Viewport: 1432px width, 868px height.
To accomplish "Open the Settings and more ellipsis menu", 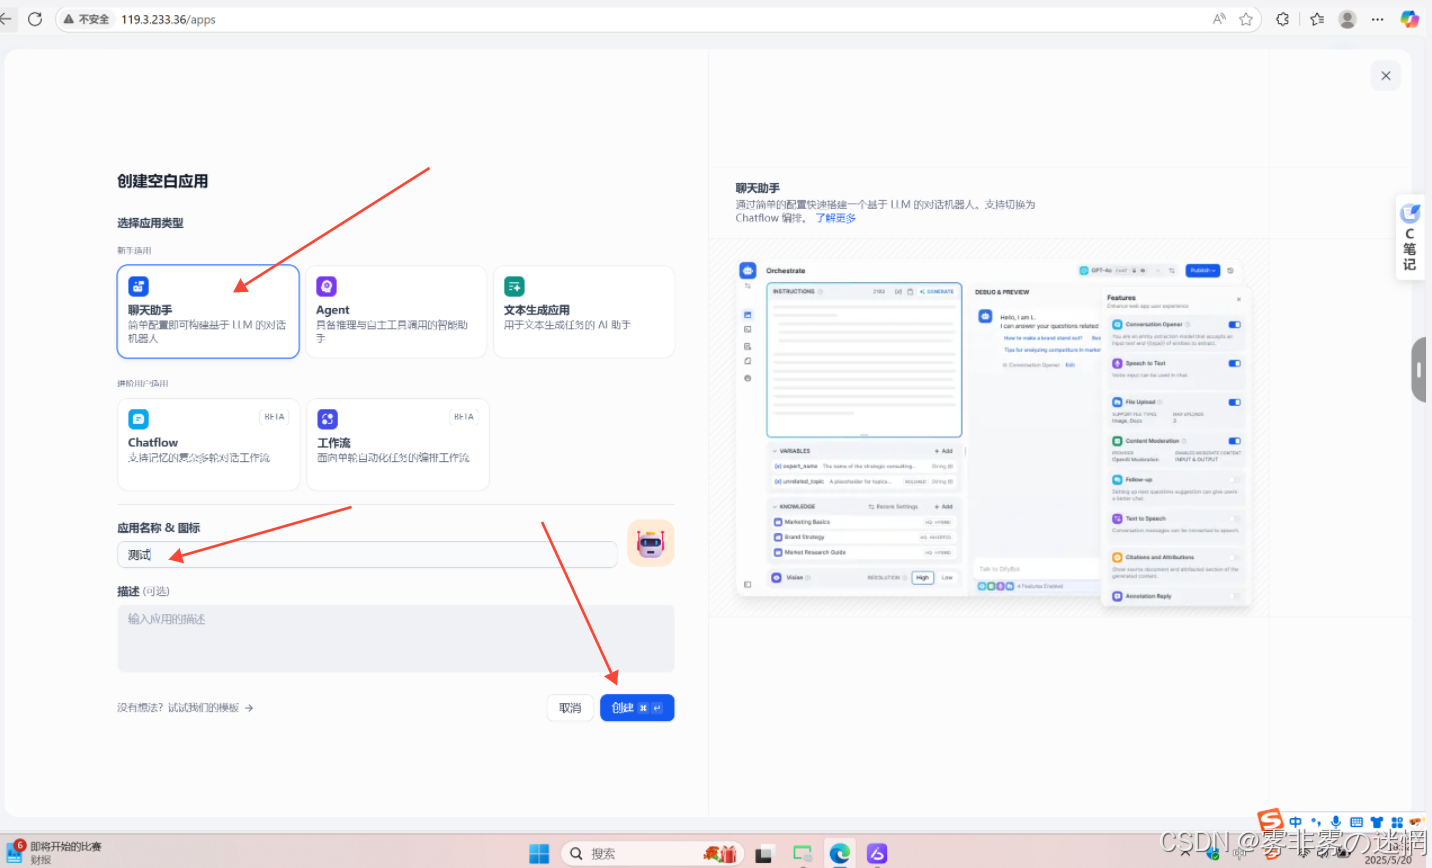I will 1378,19.
